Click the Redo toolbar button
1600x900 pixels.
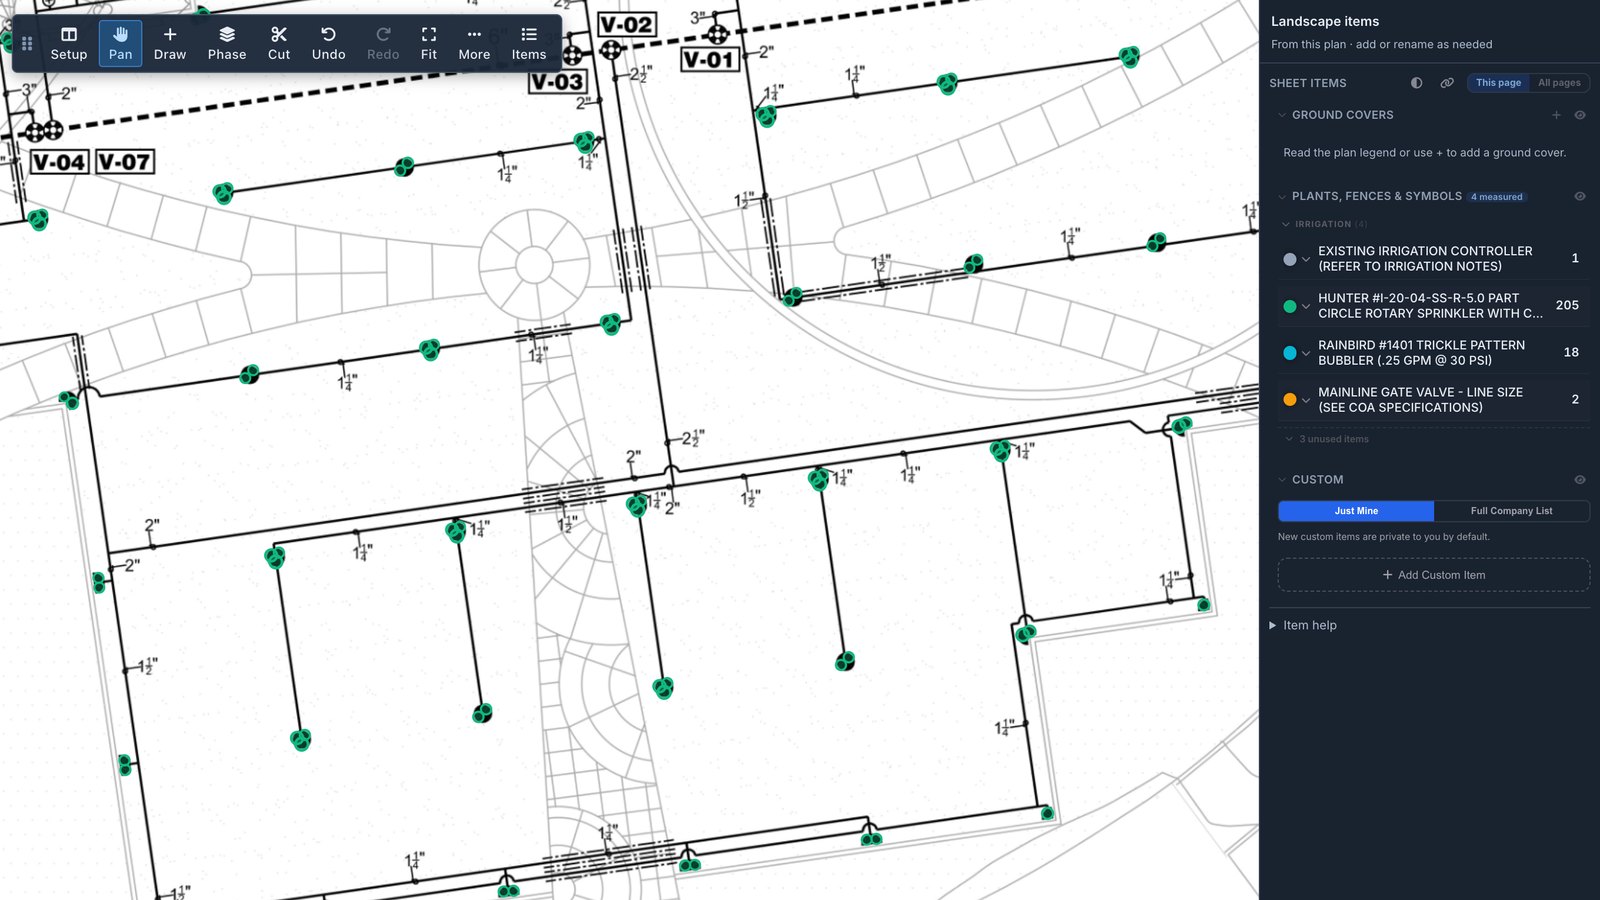click(383, 44)
